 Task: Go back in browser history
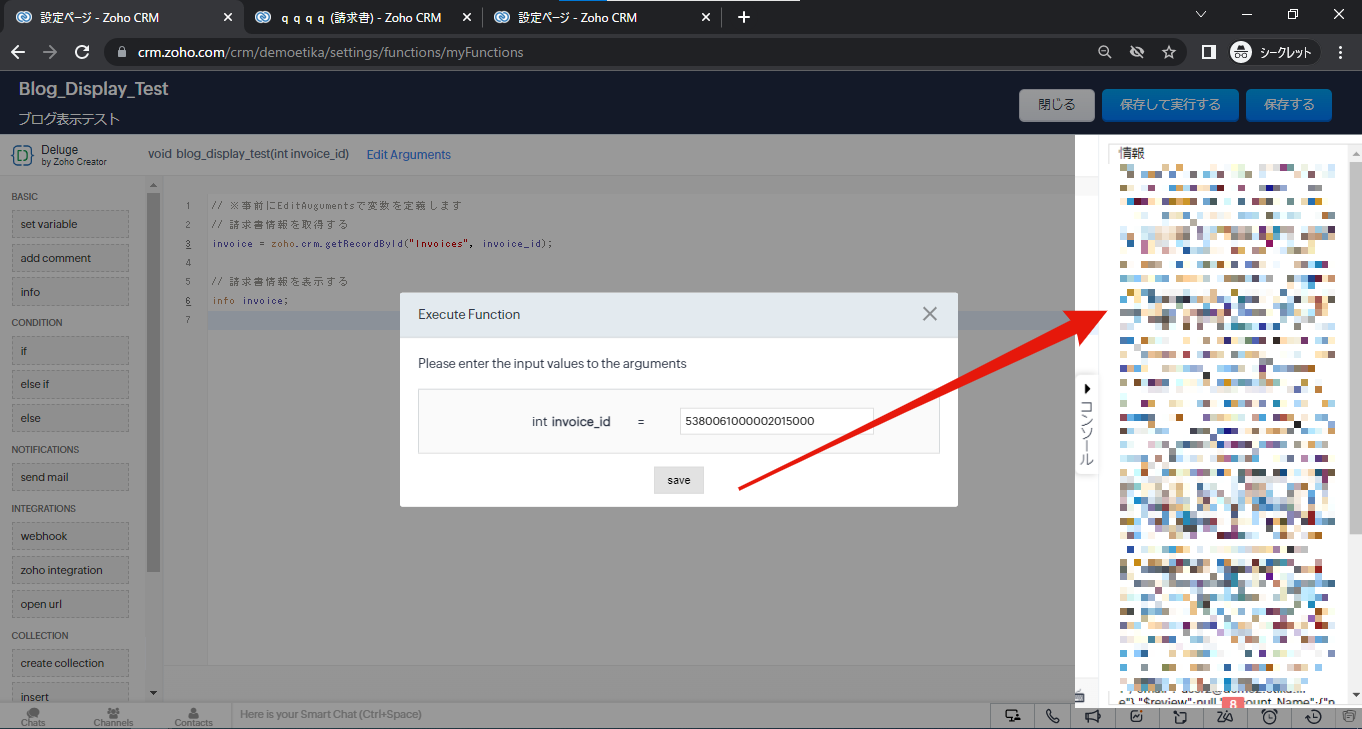18,52
